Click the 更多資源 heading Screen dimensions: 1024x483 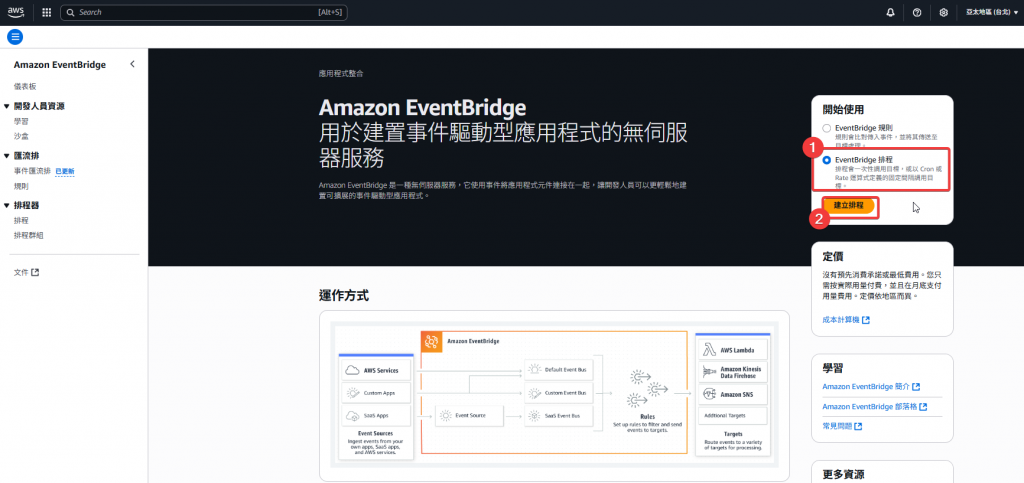click(843, 475)
